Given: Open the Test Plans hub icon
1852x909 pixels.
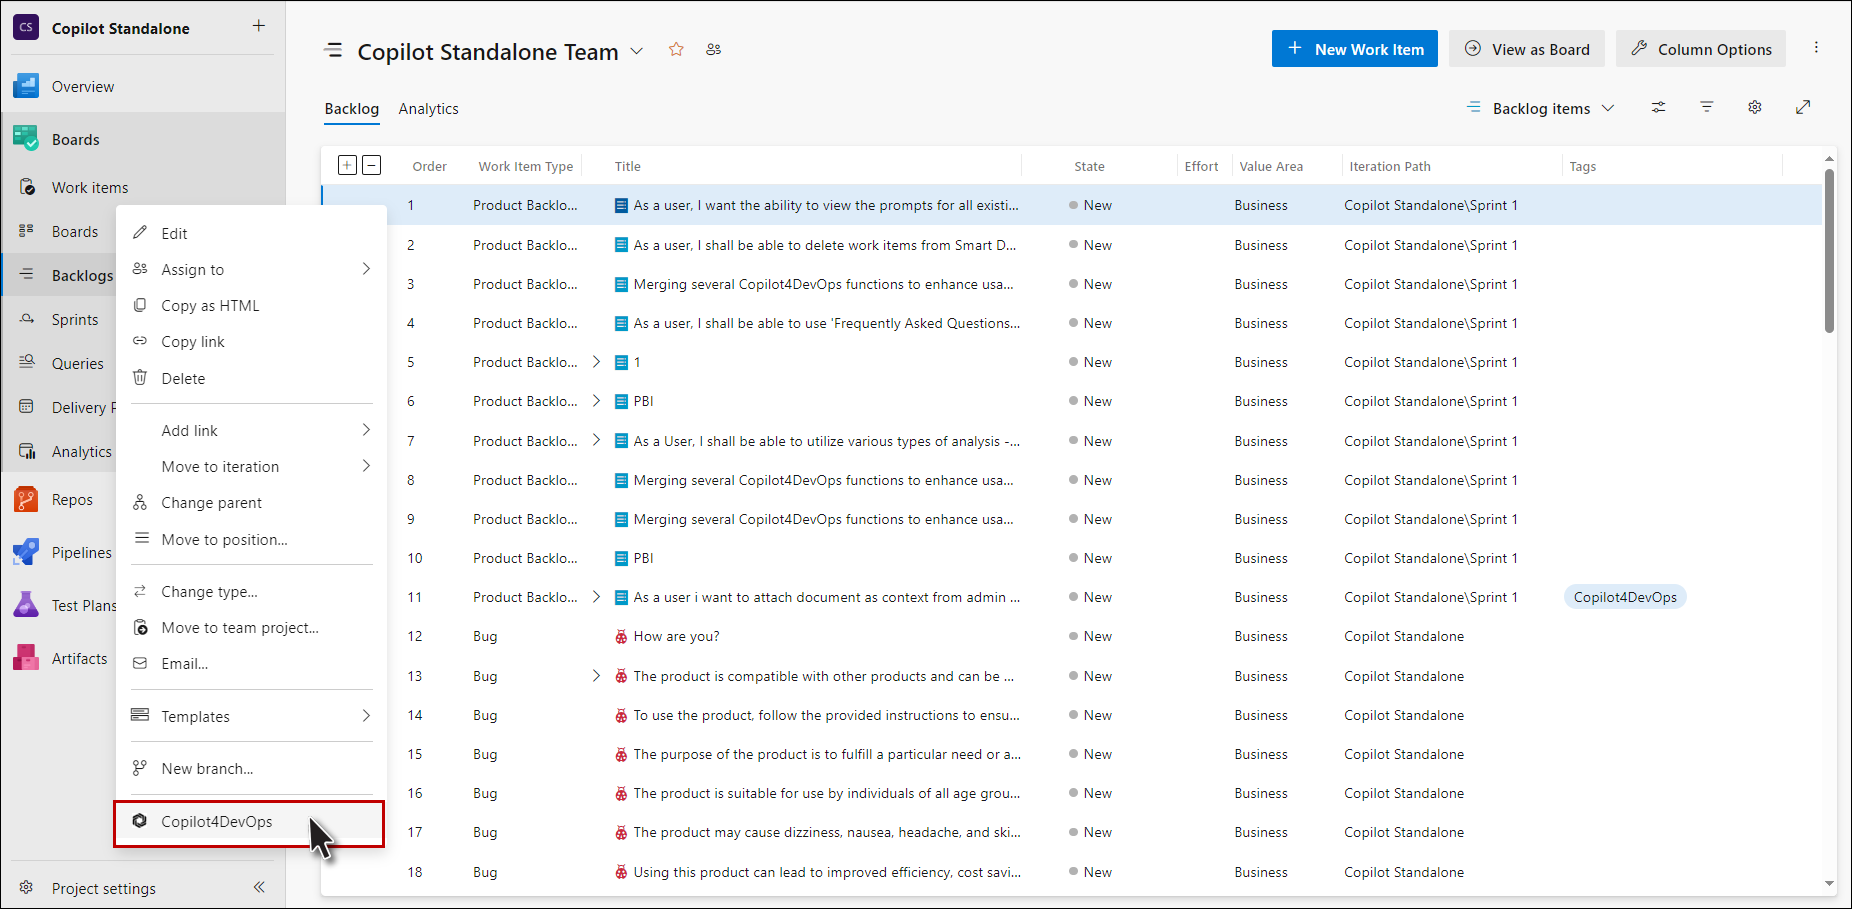Looking at the screenshot, I should (26, 605).
